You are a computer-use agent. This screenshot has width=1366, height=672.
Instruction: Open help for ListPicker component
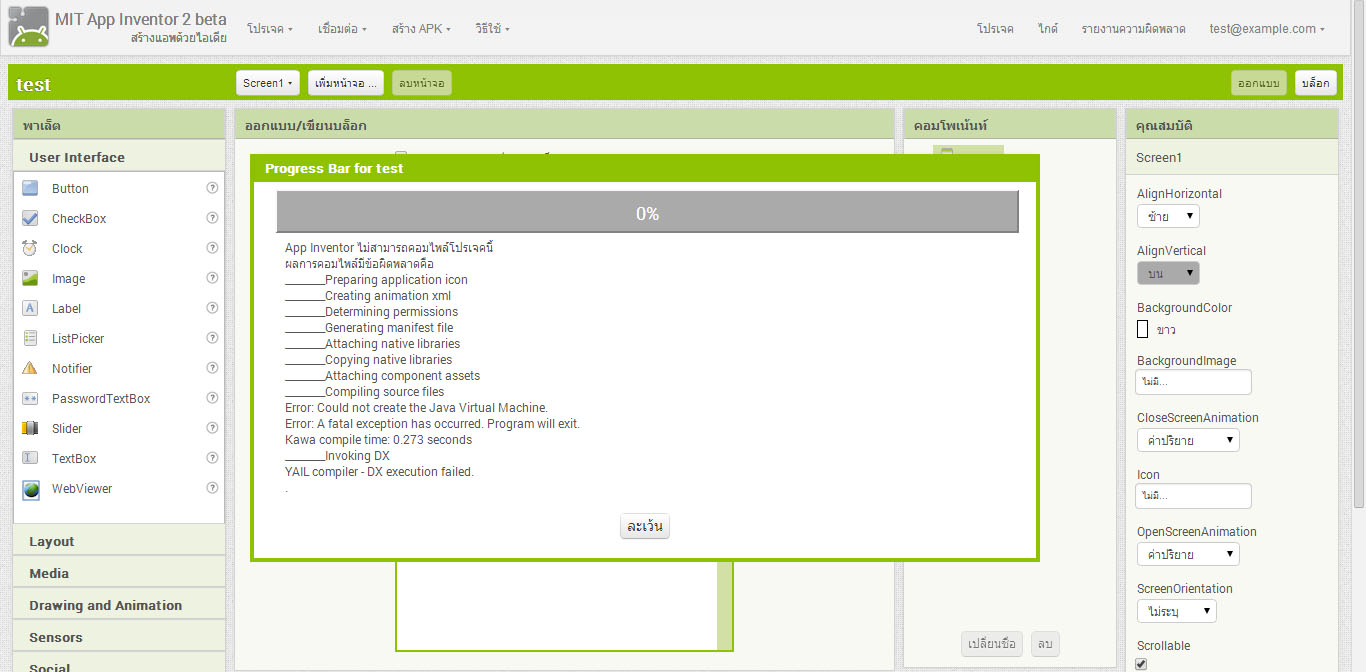(212, 338)
